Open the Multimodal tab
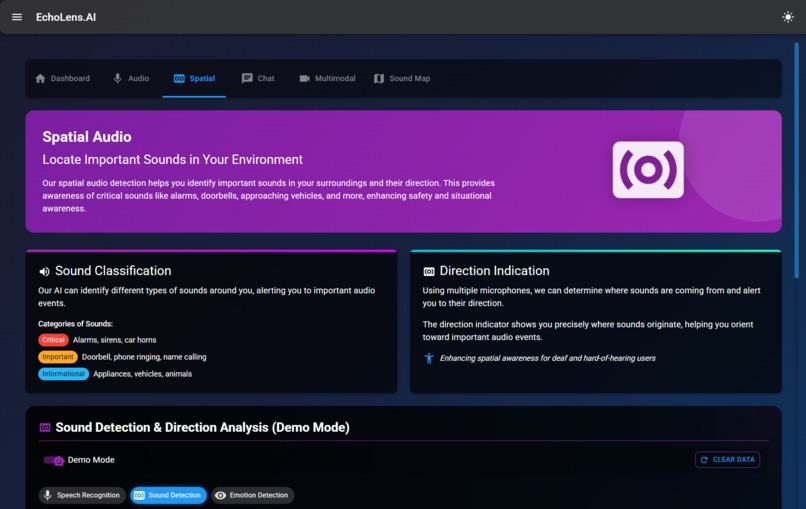 [x=327, y=78]
